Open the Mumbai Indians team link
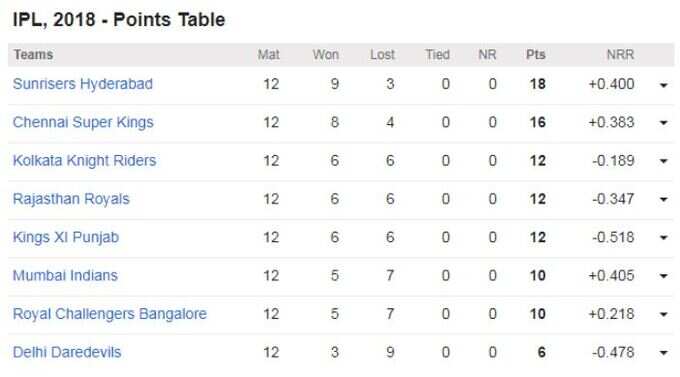The image size is (680, 377). (x=65, y=275)
